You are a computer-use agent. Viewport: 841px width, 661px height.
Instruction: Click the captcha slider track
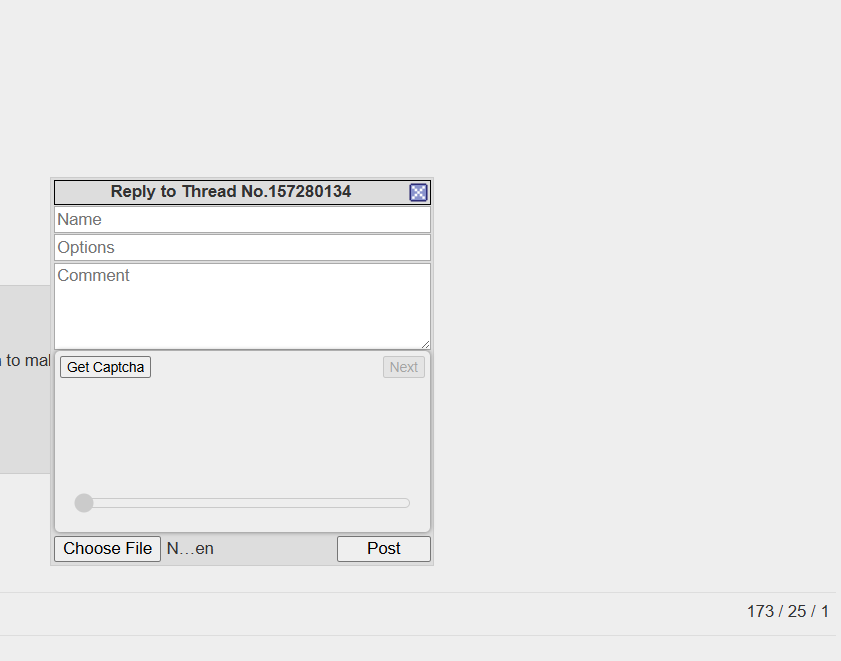242,503
